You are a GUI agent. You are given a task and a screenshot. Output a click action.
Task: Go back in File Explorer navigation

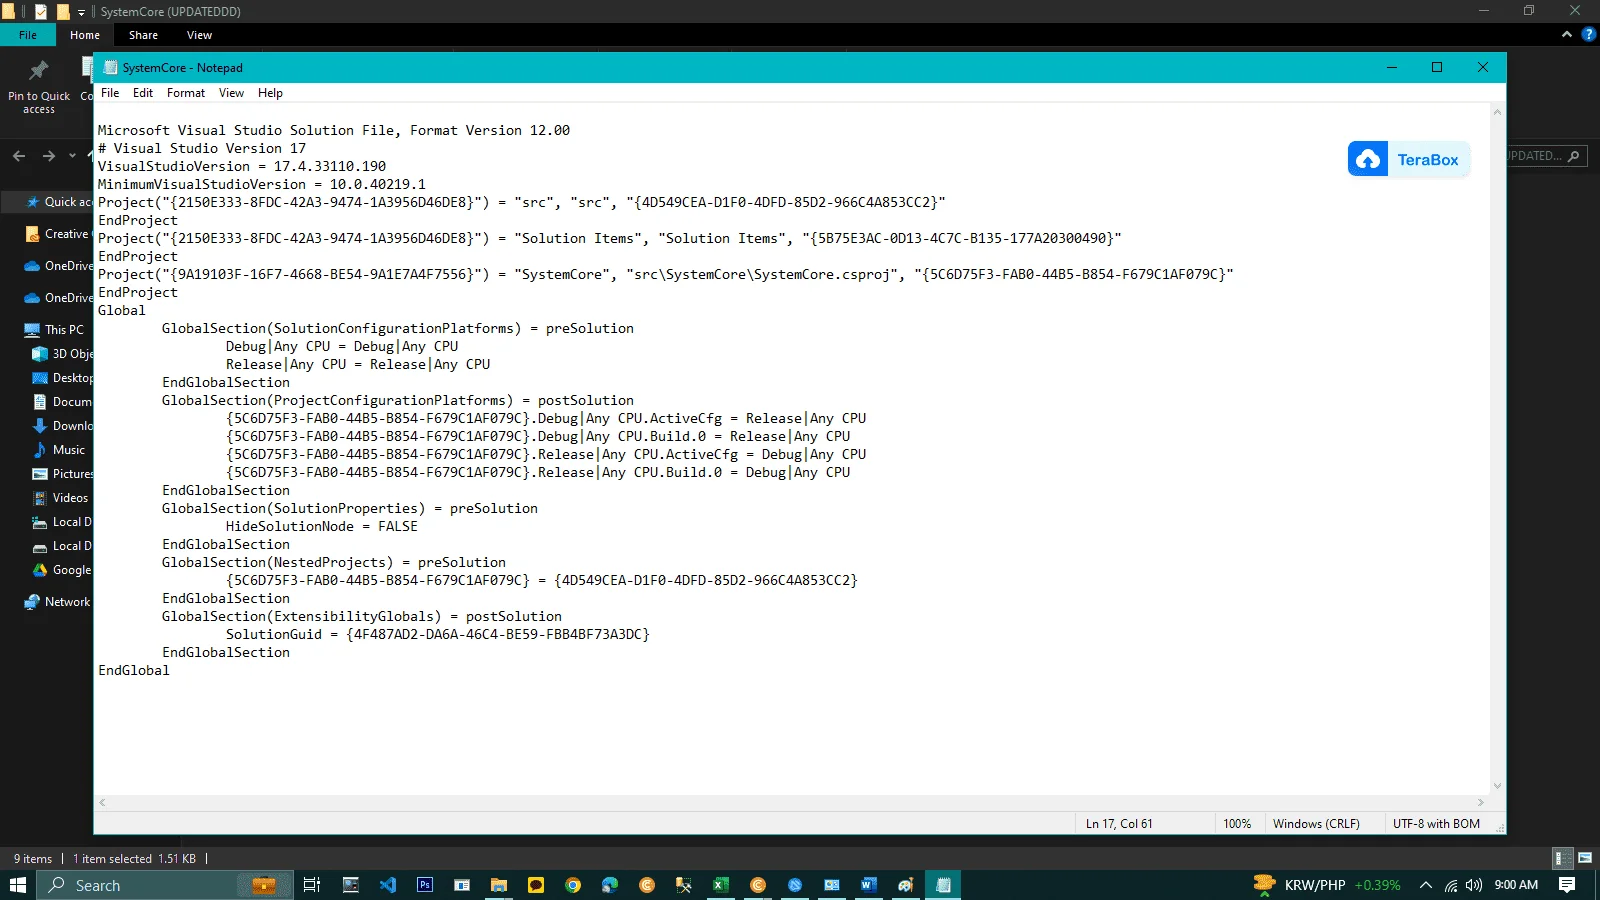pos(19,156)
